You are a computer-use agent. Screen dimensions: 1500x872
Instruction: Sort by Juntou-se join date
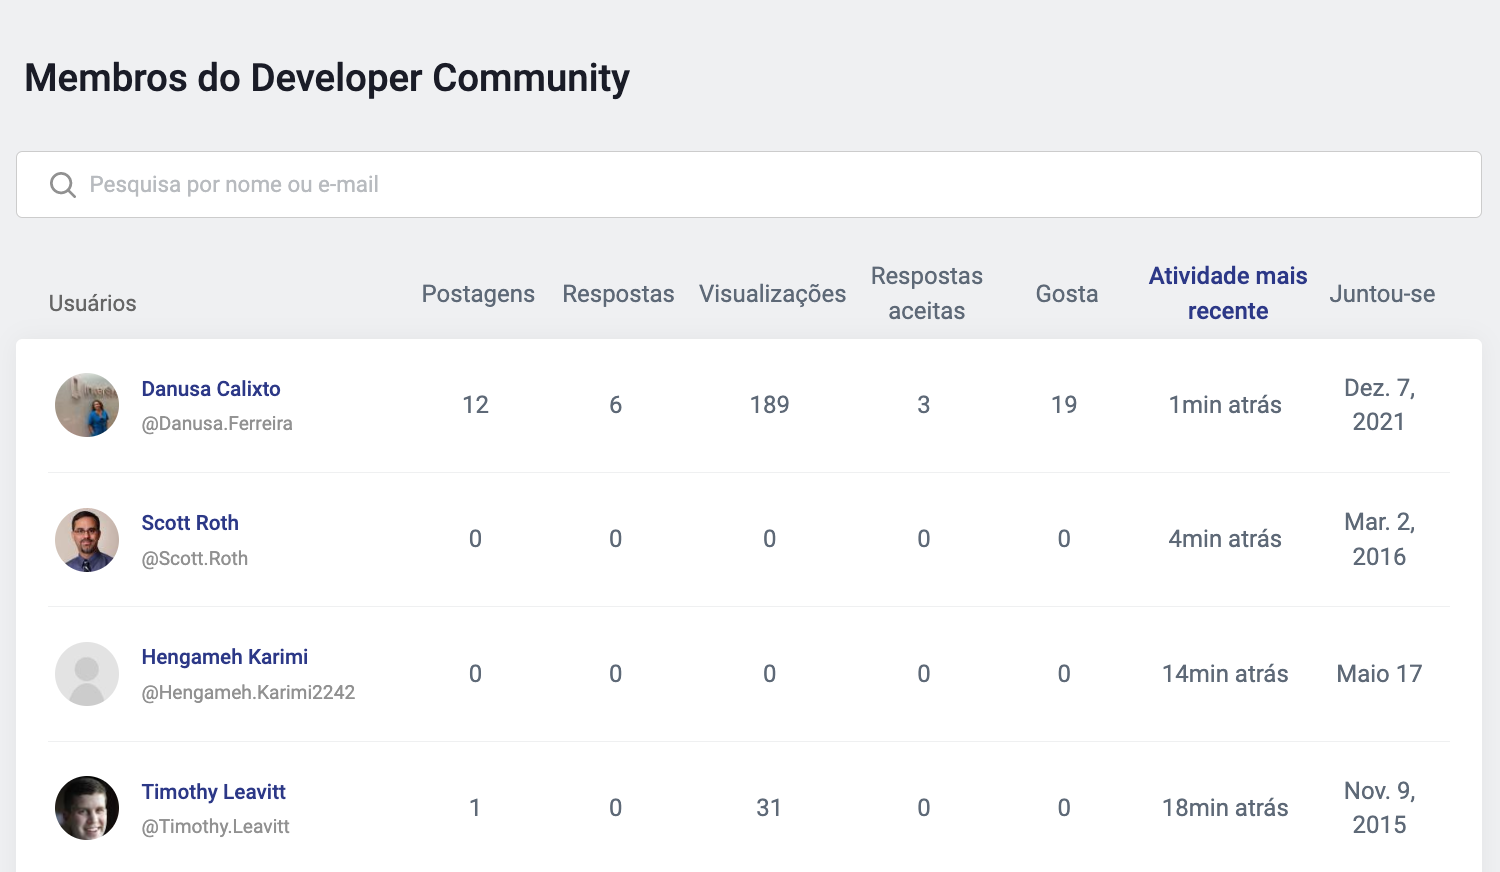(1381, 294)
